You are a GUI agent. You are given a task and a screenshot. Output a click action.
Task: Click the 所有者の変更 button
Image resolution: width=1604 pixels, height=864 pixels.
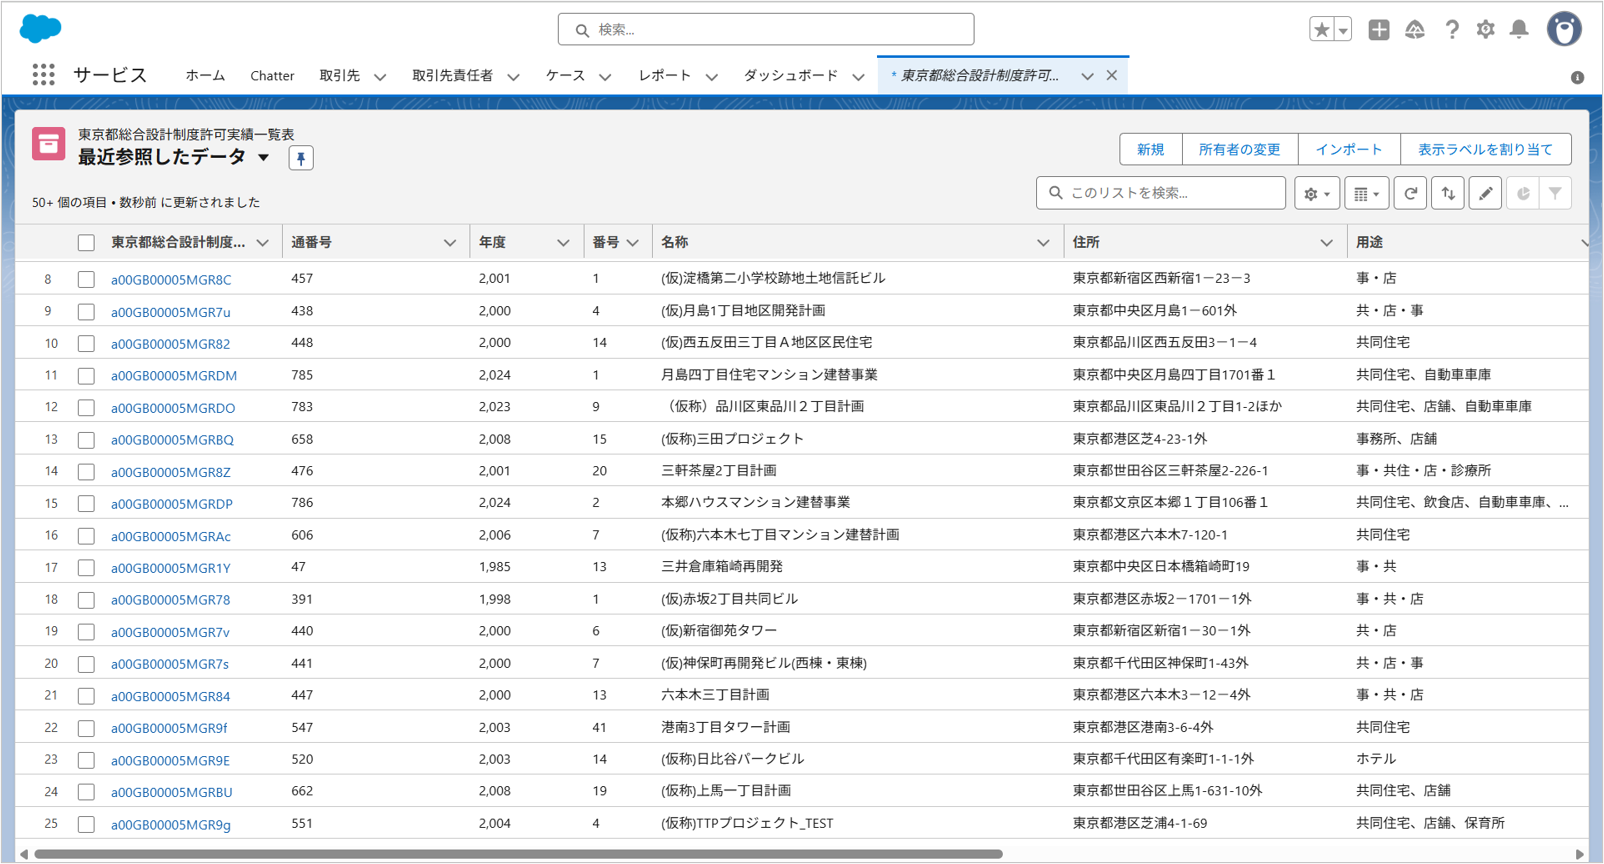1240,150
